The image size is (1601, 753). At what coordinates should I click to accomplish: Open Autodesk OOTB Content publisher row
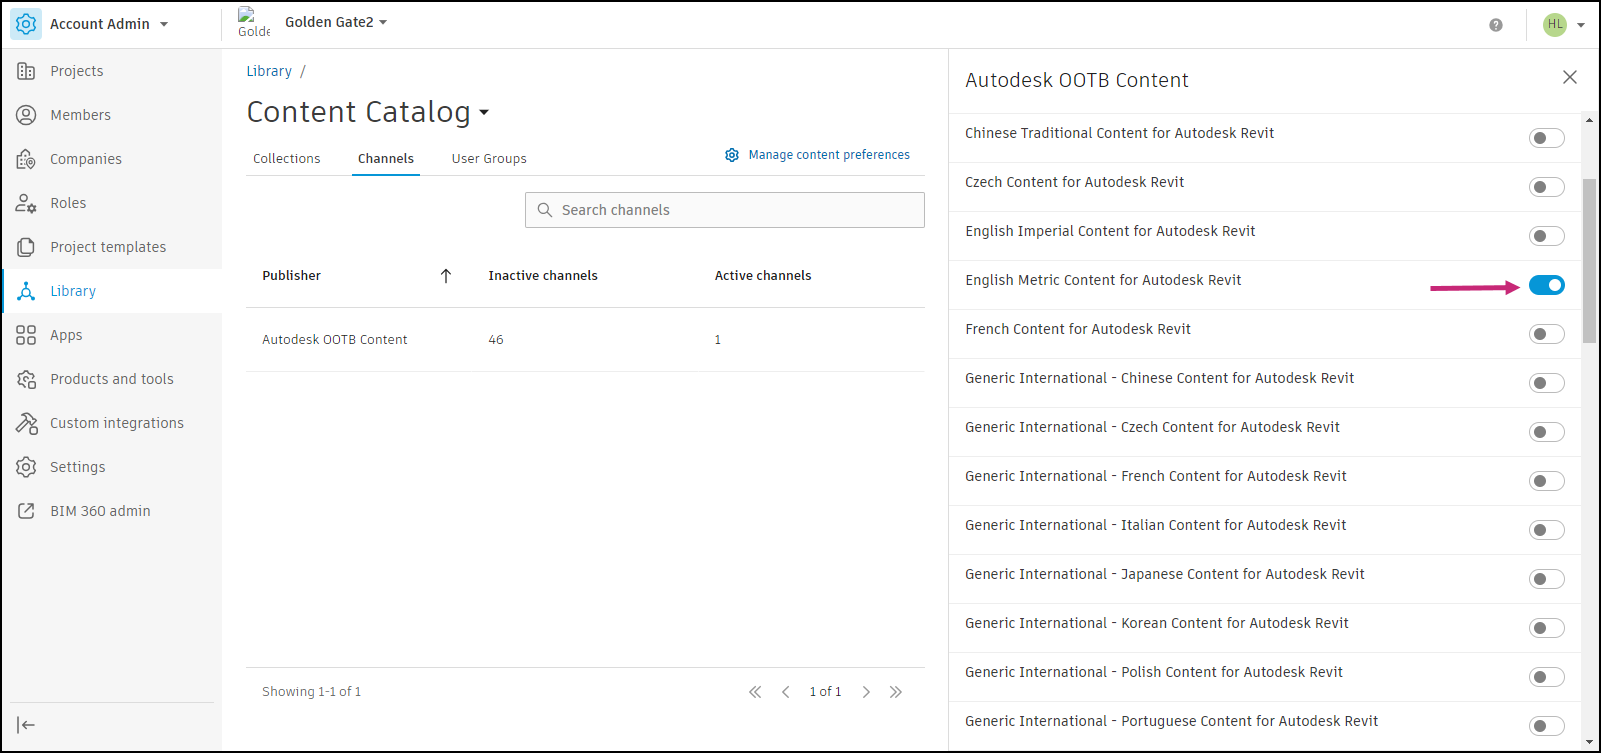(x=335, y=340)
